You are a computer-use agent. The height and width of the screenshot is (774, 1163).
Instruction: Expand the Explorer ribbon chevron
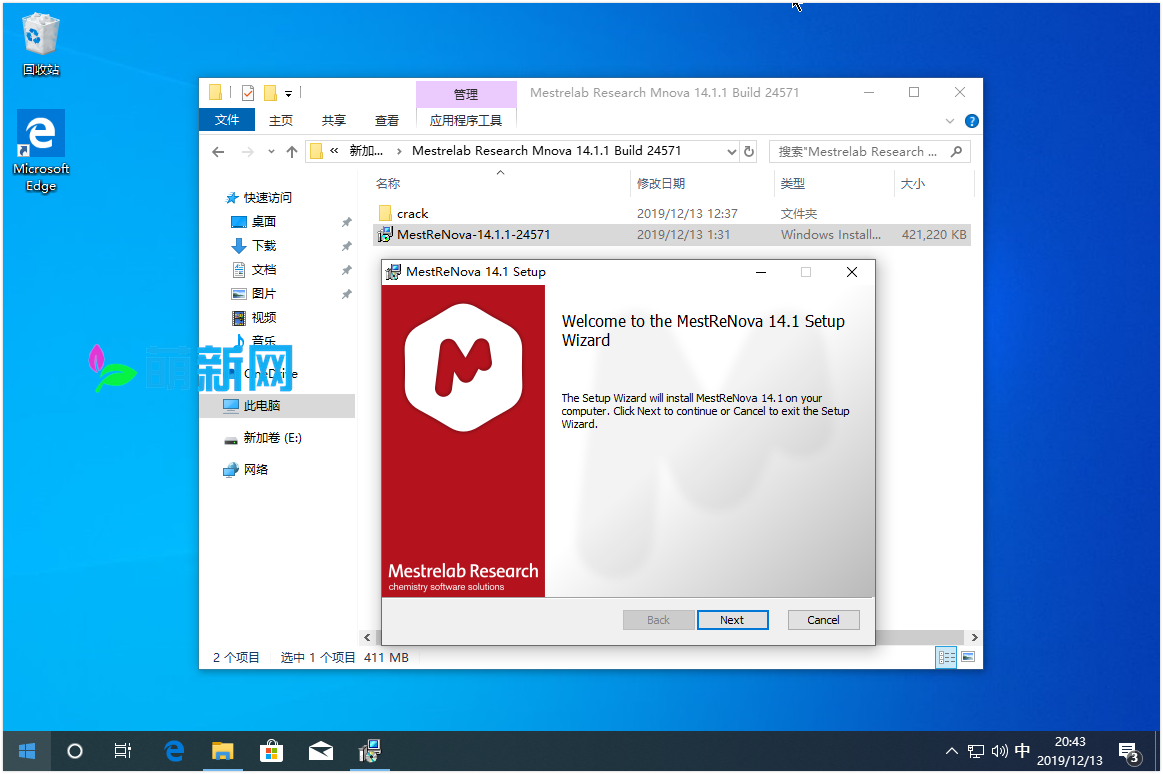949,121
